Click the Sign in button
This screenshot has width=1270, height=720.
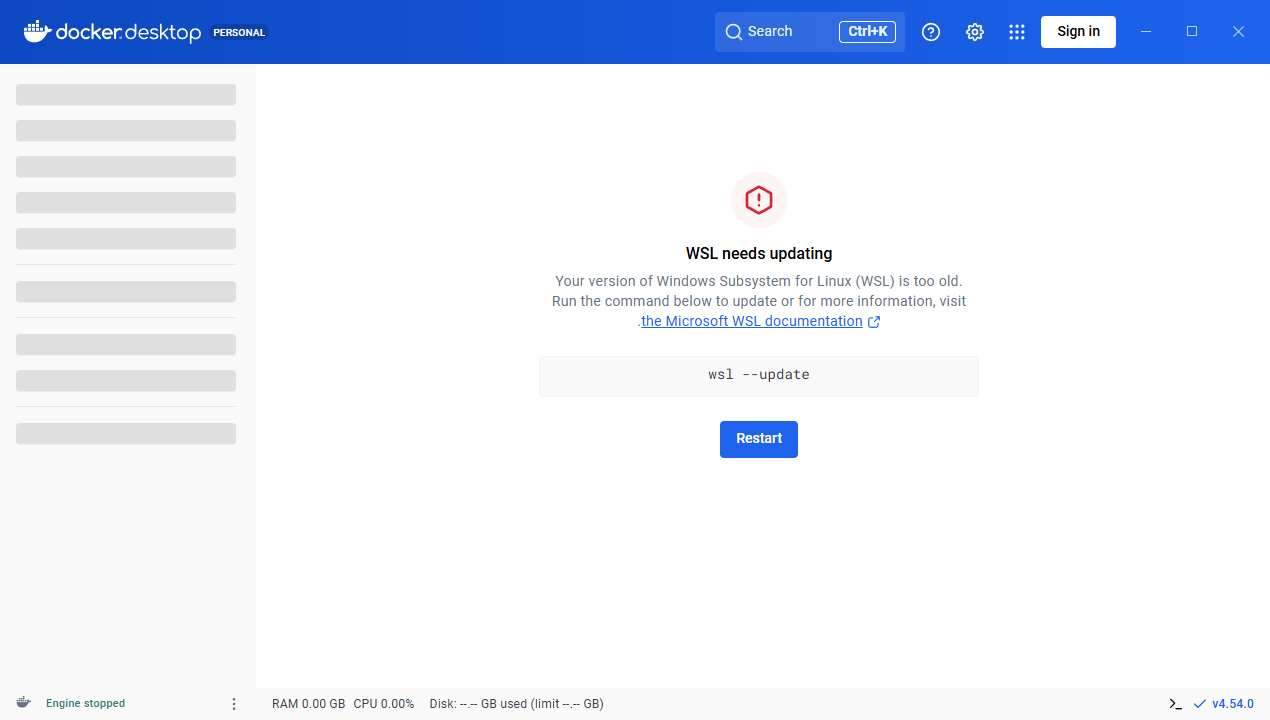tap(1078, 32)
